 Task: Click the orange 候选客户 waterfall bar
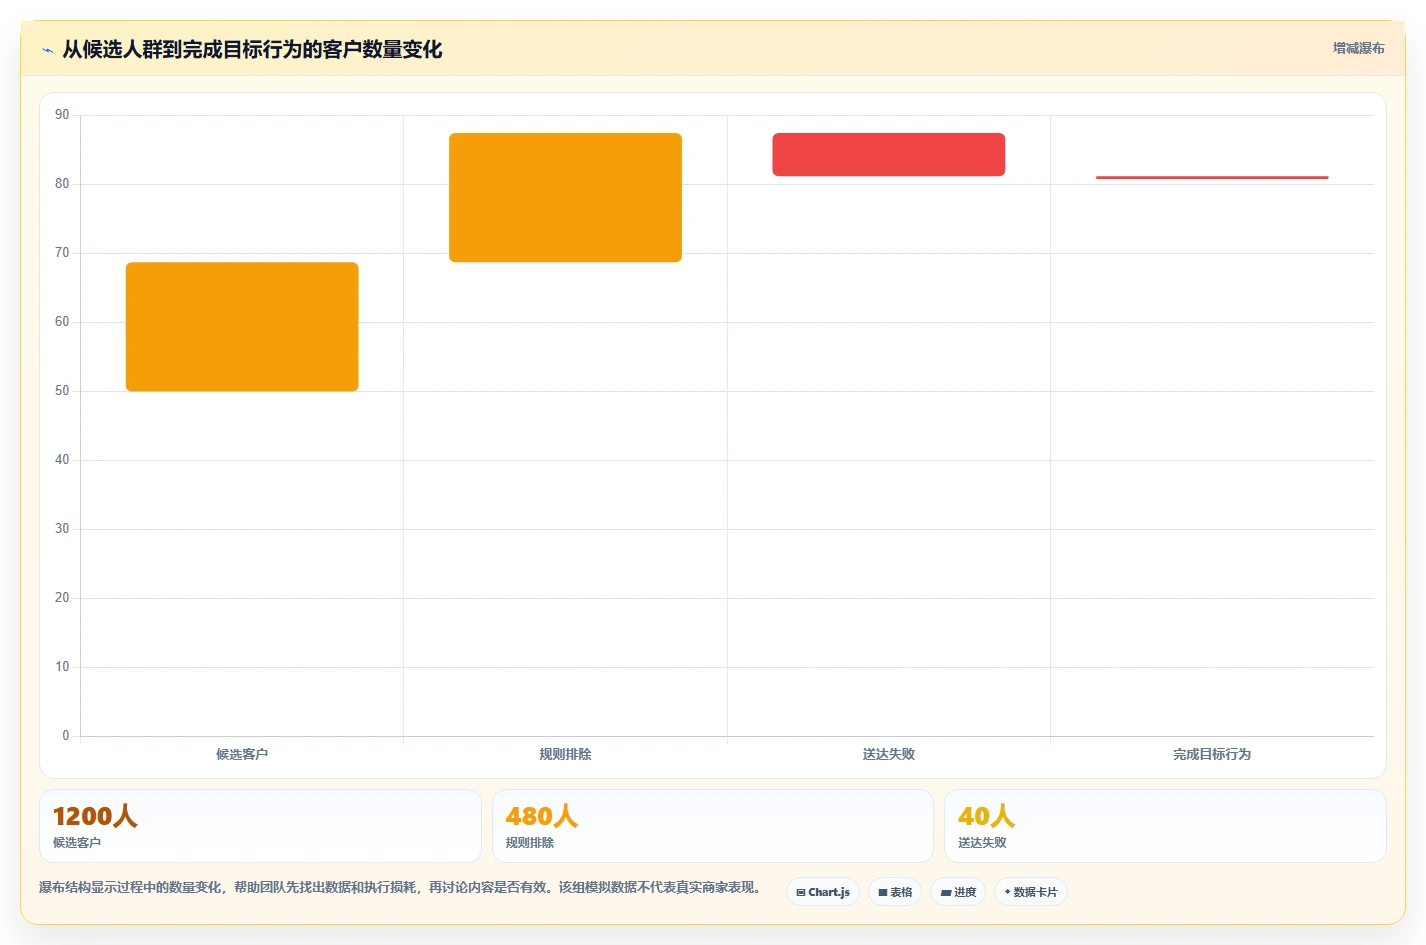click(x=242, y=327)
